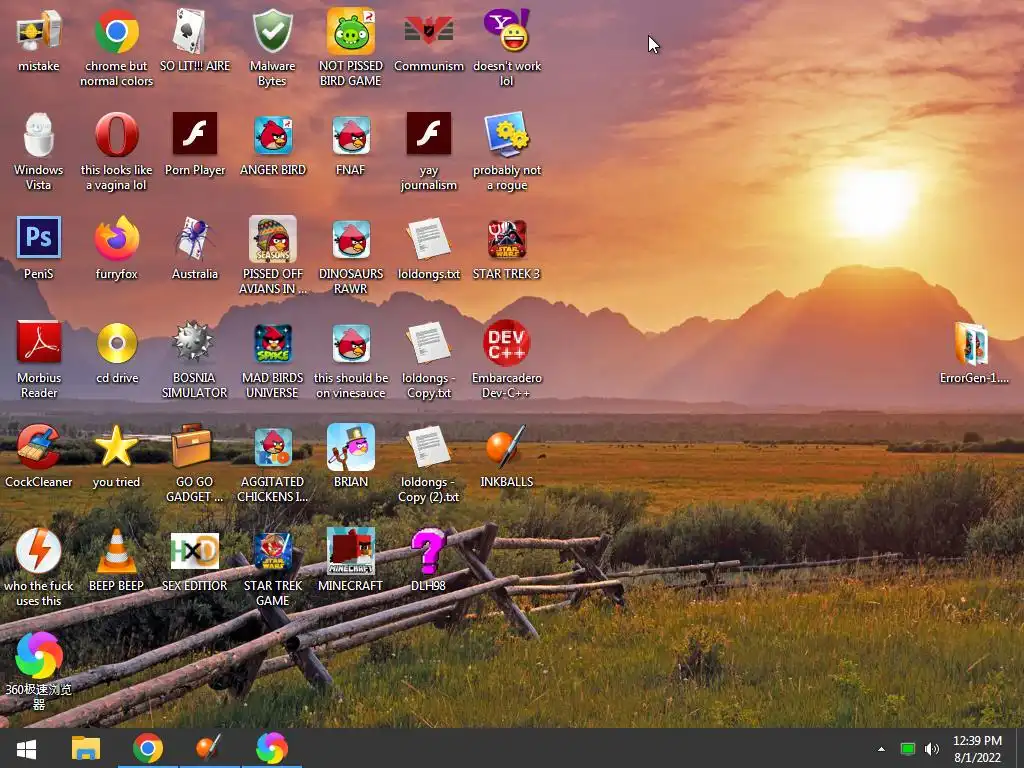Open the FNAF desktop icon
Viewport: 1024px width, 768px height.
click(351, 135)
